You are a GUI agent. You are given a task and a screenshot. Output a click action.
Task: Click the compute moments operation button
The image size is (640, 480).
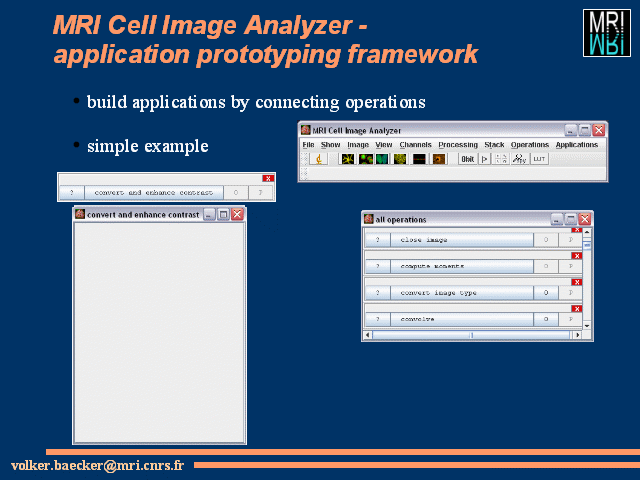462,266
